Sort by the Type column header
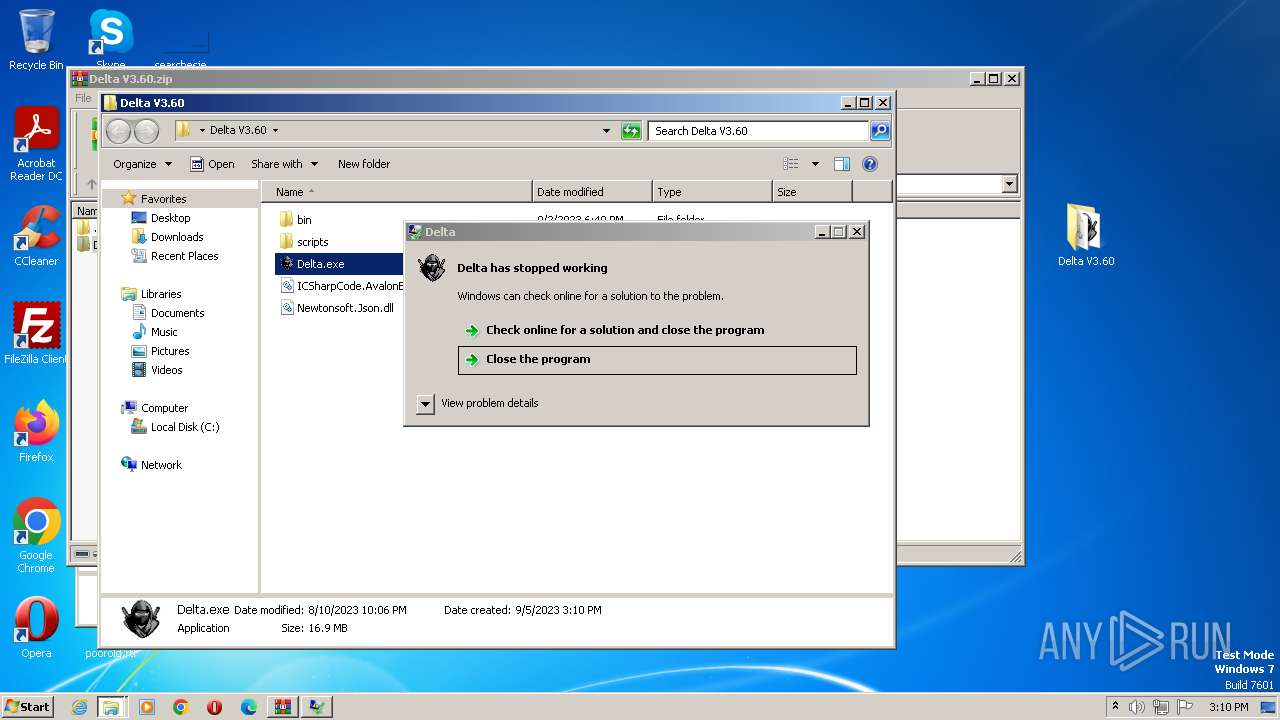1280x720 pixels. (712, 192)
